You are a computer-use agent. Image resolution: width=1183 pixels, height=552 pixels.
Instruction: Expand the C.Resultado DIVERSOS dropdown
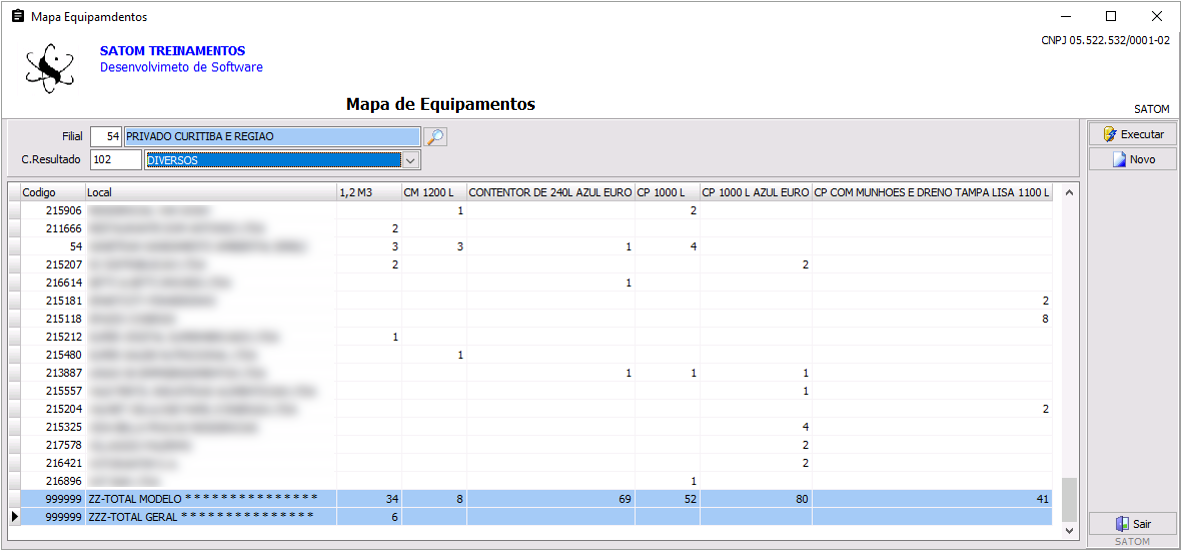(410, 160)
